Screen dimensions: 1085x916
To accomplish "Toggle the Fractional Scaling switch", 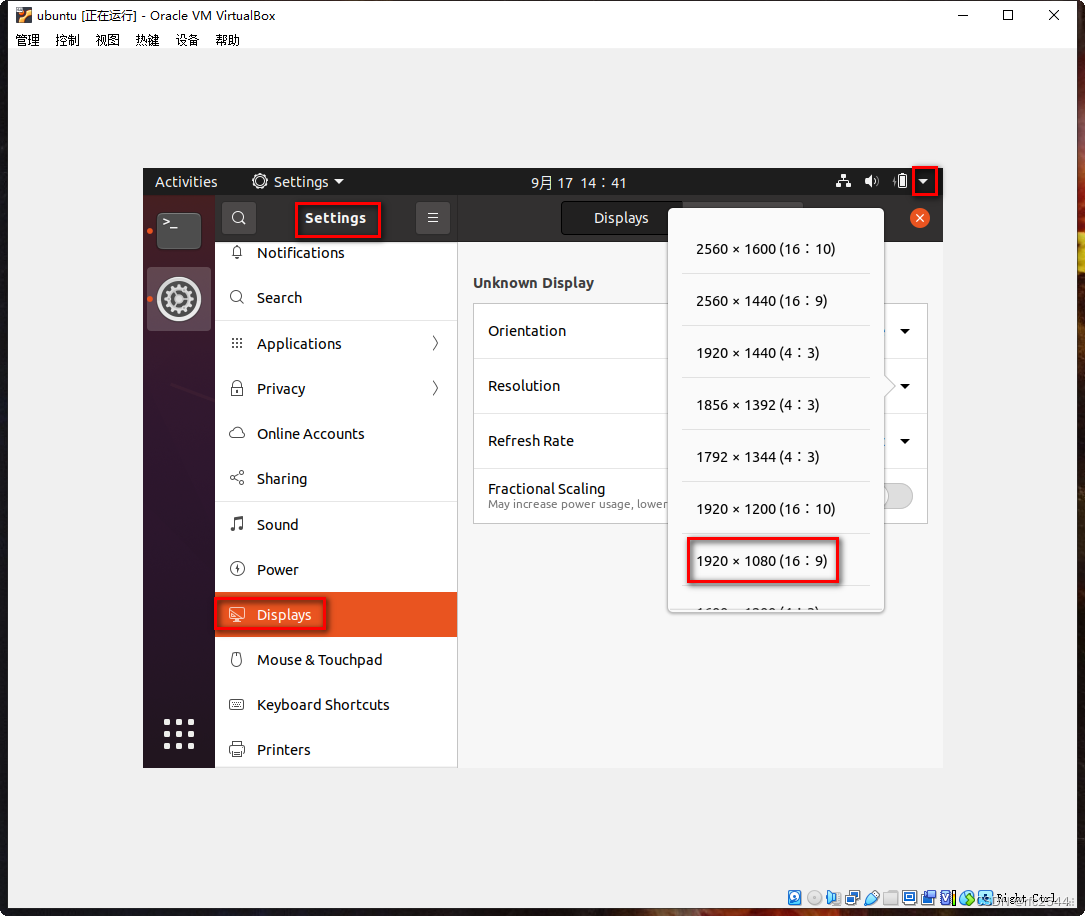I will 898,496.
